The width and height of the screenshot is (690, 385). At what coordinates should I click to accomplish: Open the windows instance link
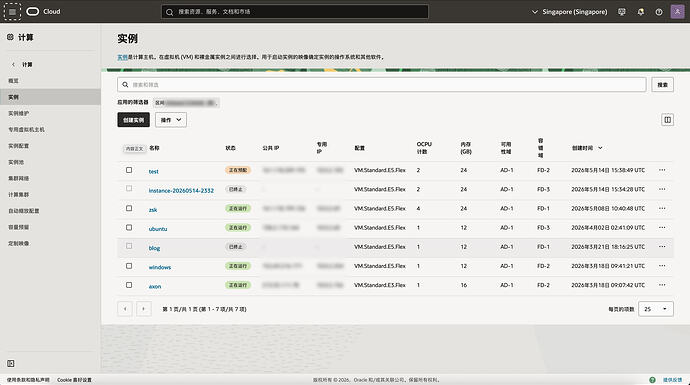[160, 267]
